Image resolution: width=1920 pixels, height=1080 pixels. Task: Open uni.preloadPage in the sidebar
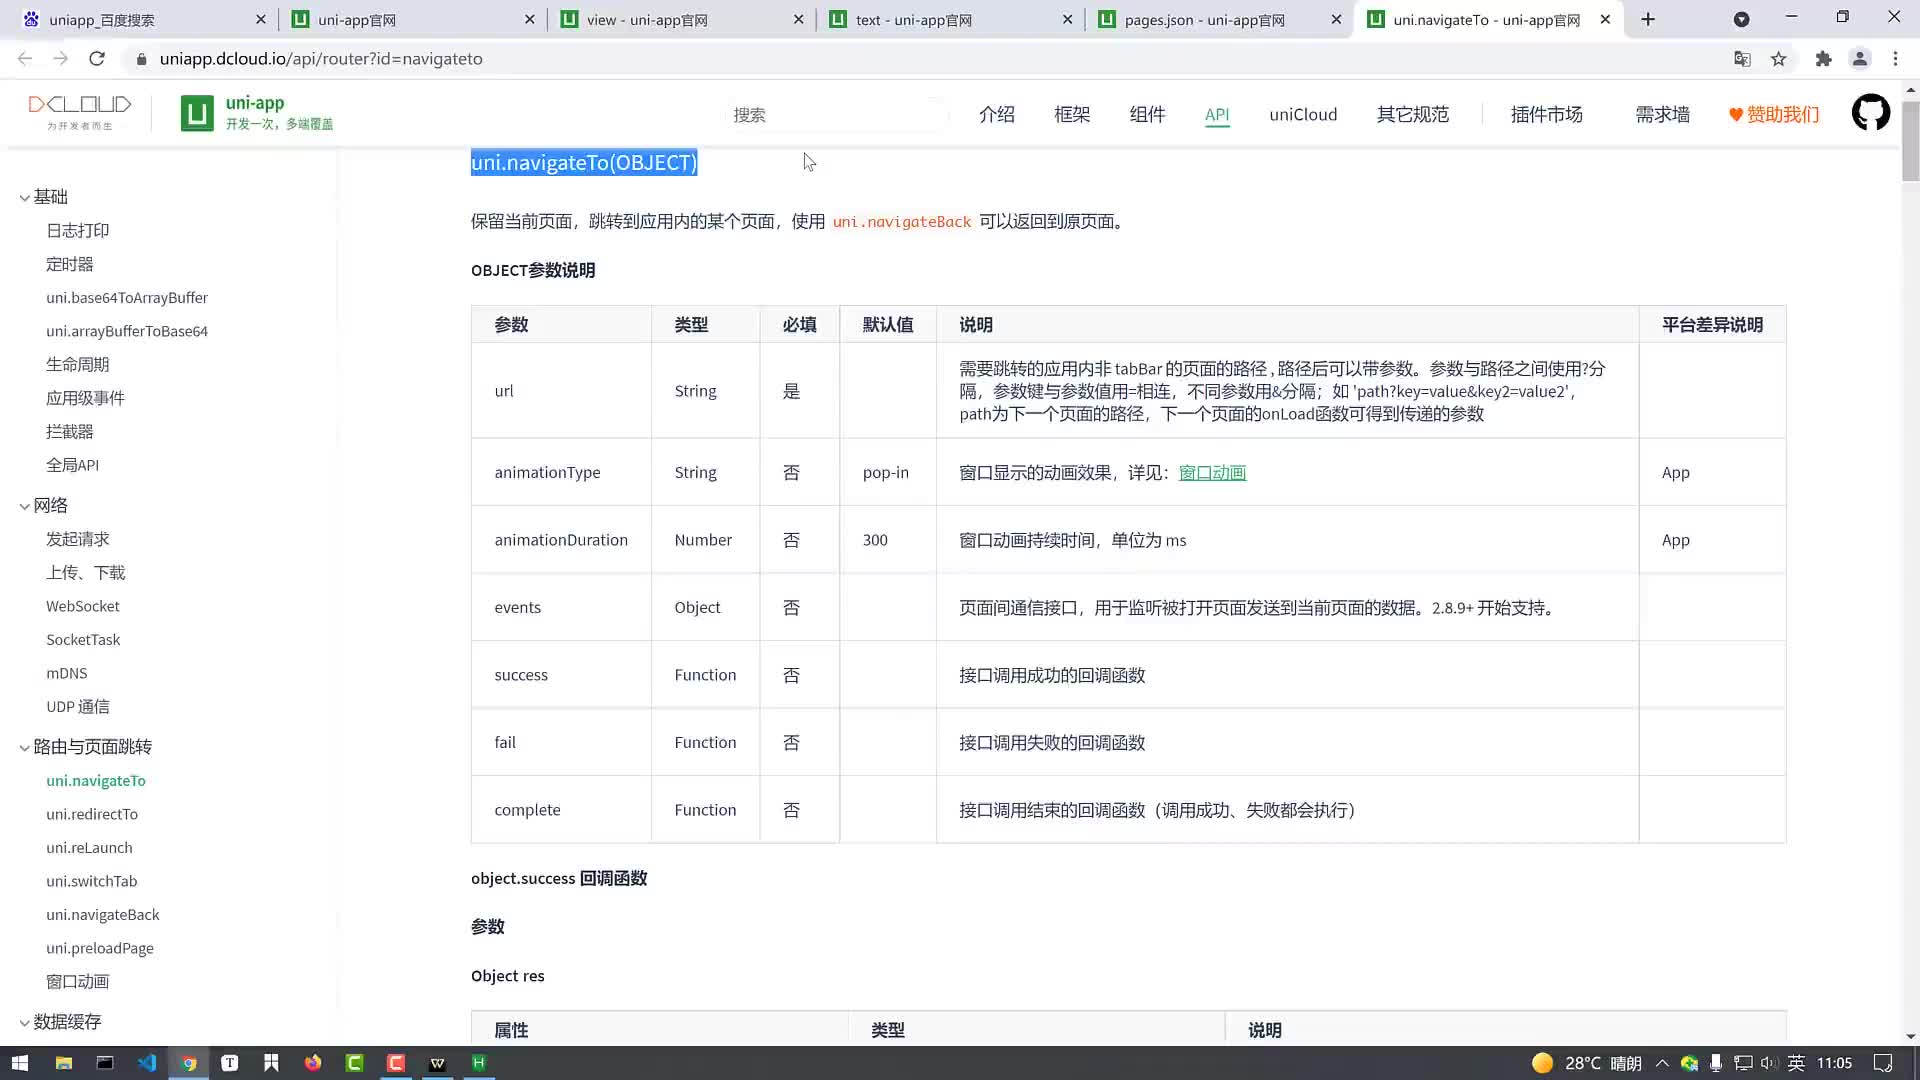point(99,948)
